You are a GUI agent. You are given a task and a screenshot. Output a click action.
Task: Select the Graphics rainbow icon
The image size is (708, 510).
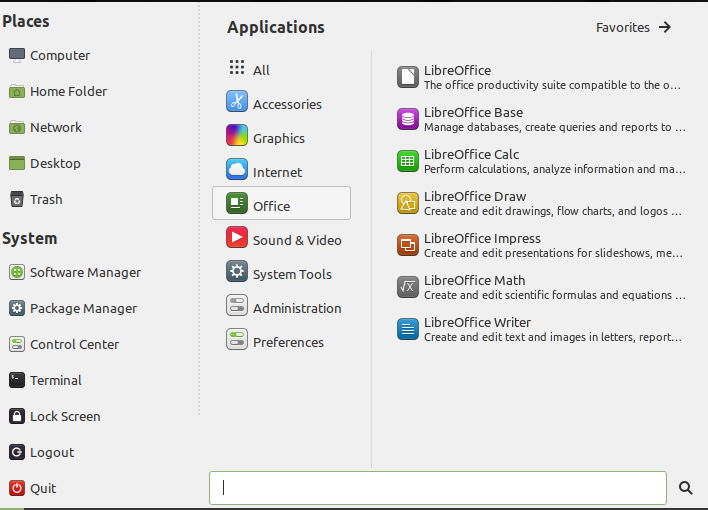pos(237,136)
